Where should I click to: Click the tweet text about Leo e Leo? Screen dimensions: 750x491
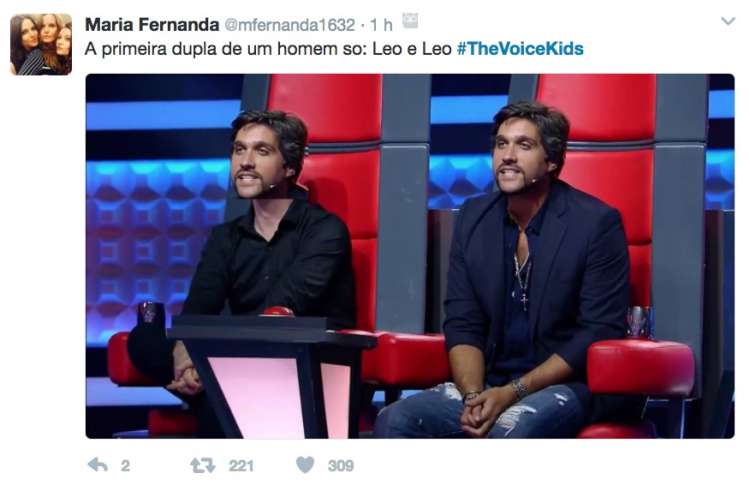pos(268,49)
